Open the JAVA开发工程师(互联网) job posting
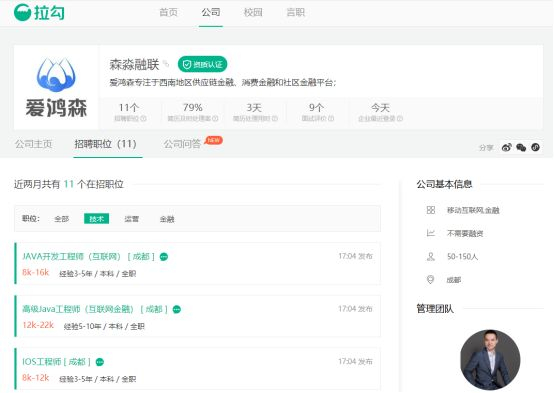Screen dimensions: 554x393 pyautogui.click(x=88, y=256)
